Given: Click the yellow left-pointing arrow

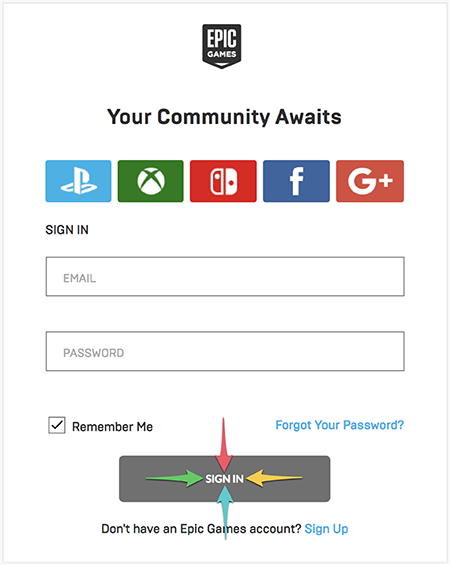Looking at the screenshot, I should point(275,478).
